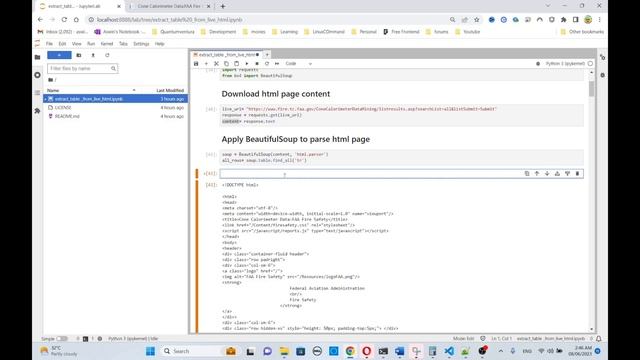Open the Learning bookmarks folder
This screenshot has width=640, height=360.
[x=285, y=32]
